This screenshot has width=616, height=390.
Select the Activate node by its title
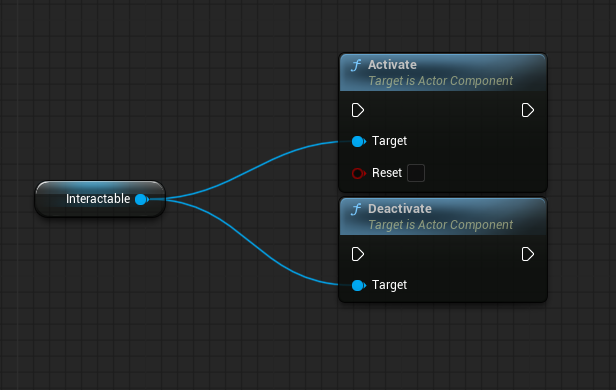[392, 65]
